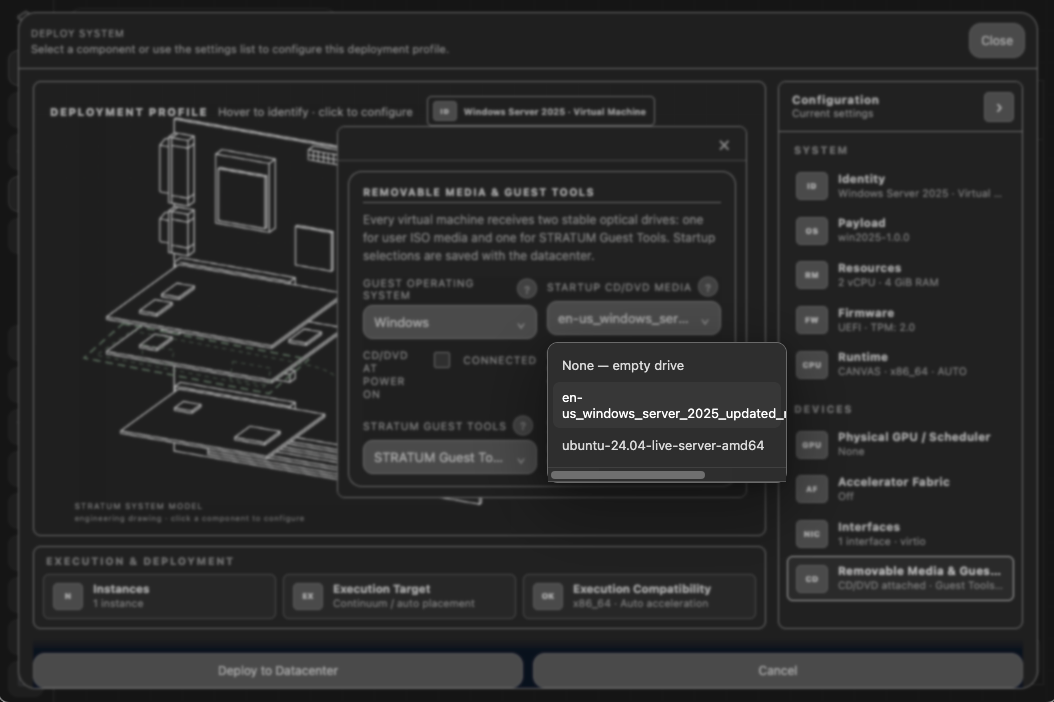Click the Instances N icon
Viewport: 1054px width, 702px height.
point(68,596)
